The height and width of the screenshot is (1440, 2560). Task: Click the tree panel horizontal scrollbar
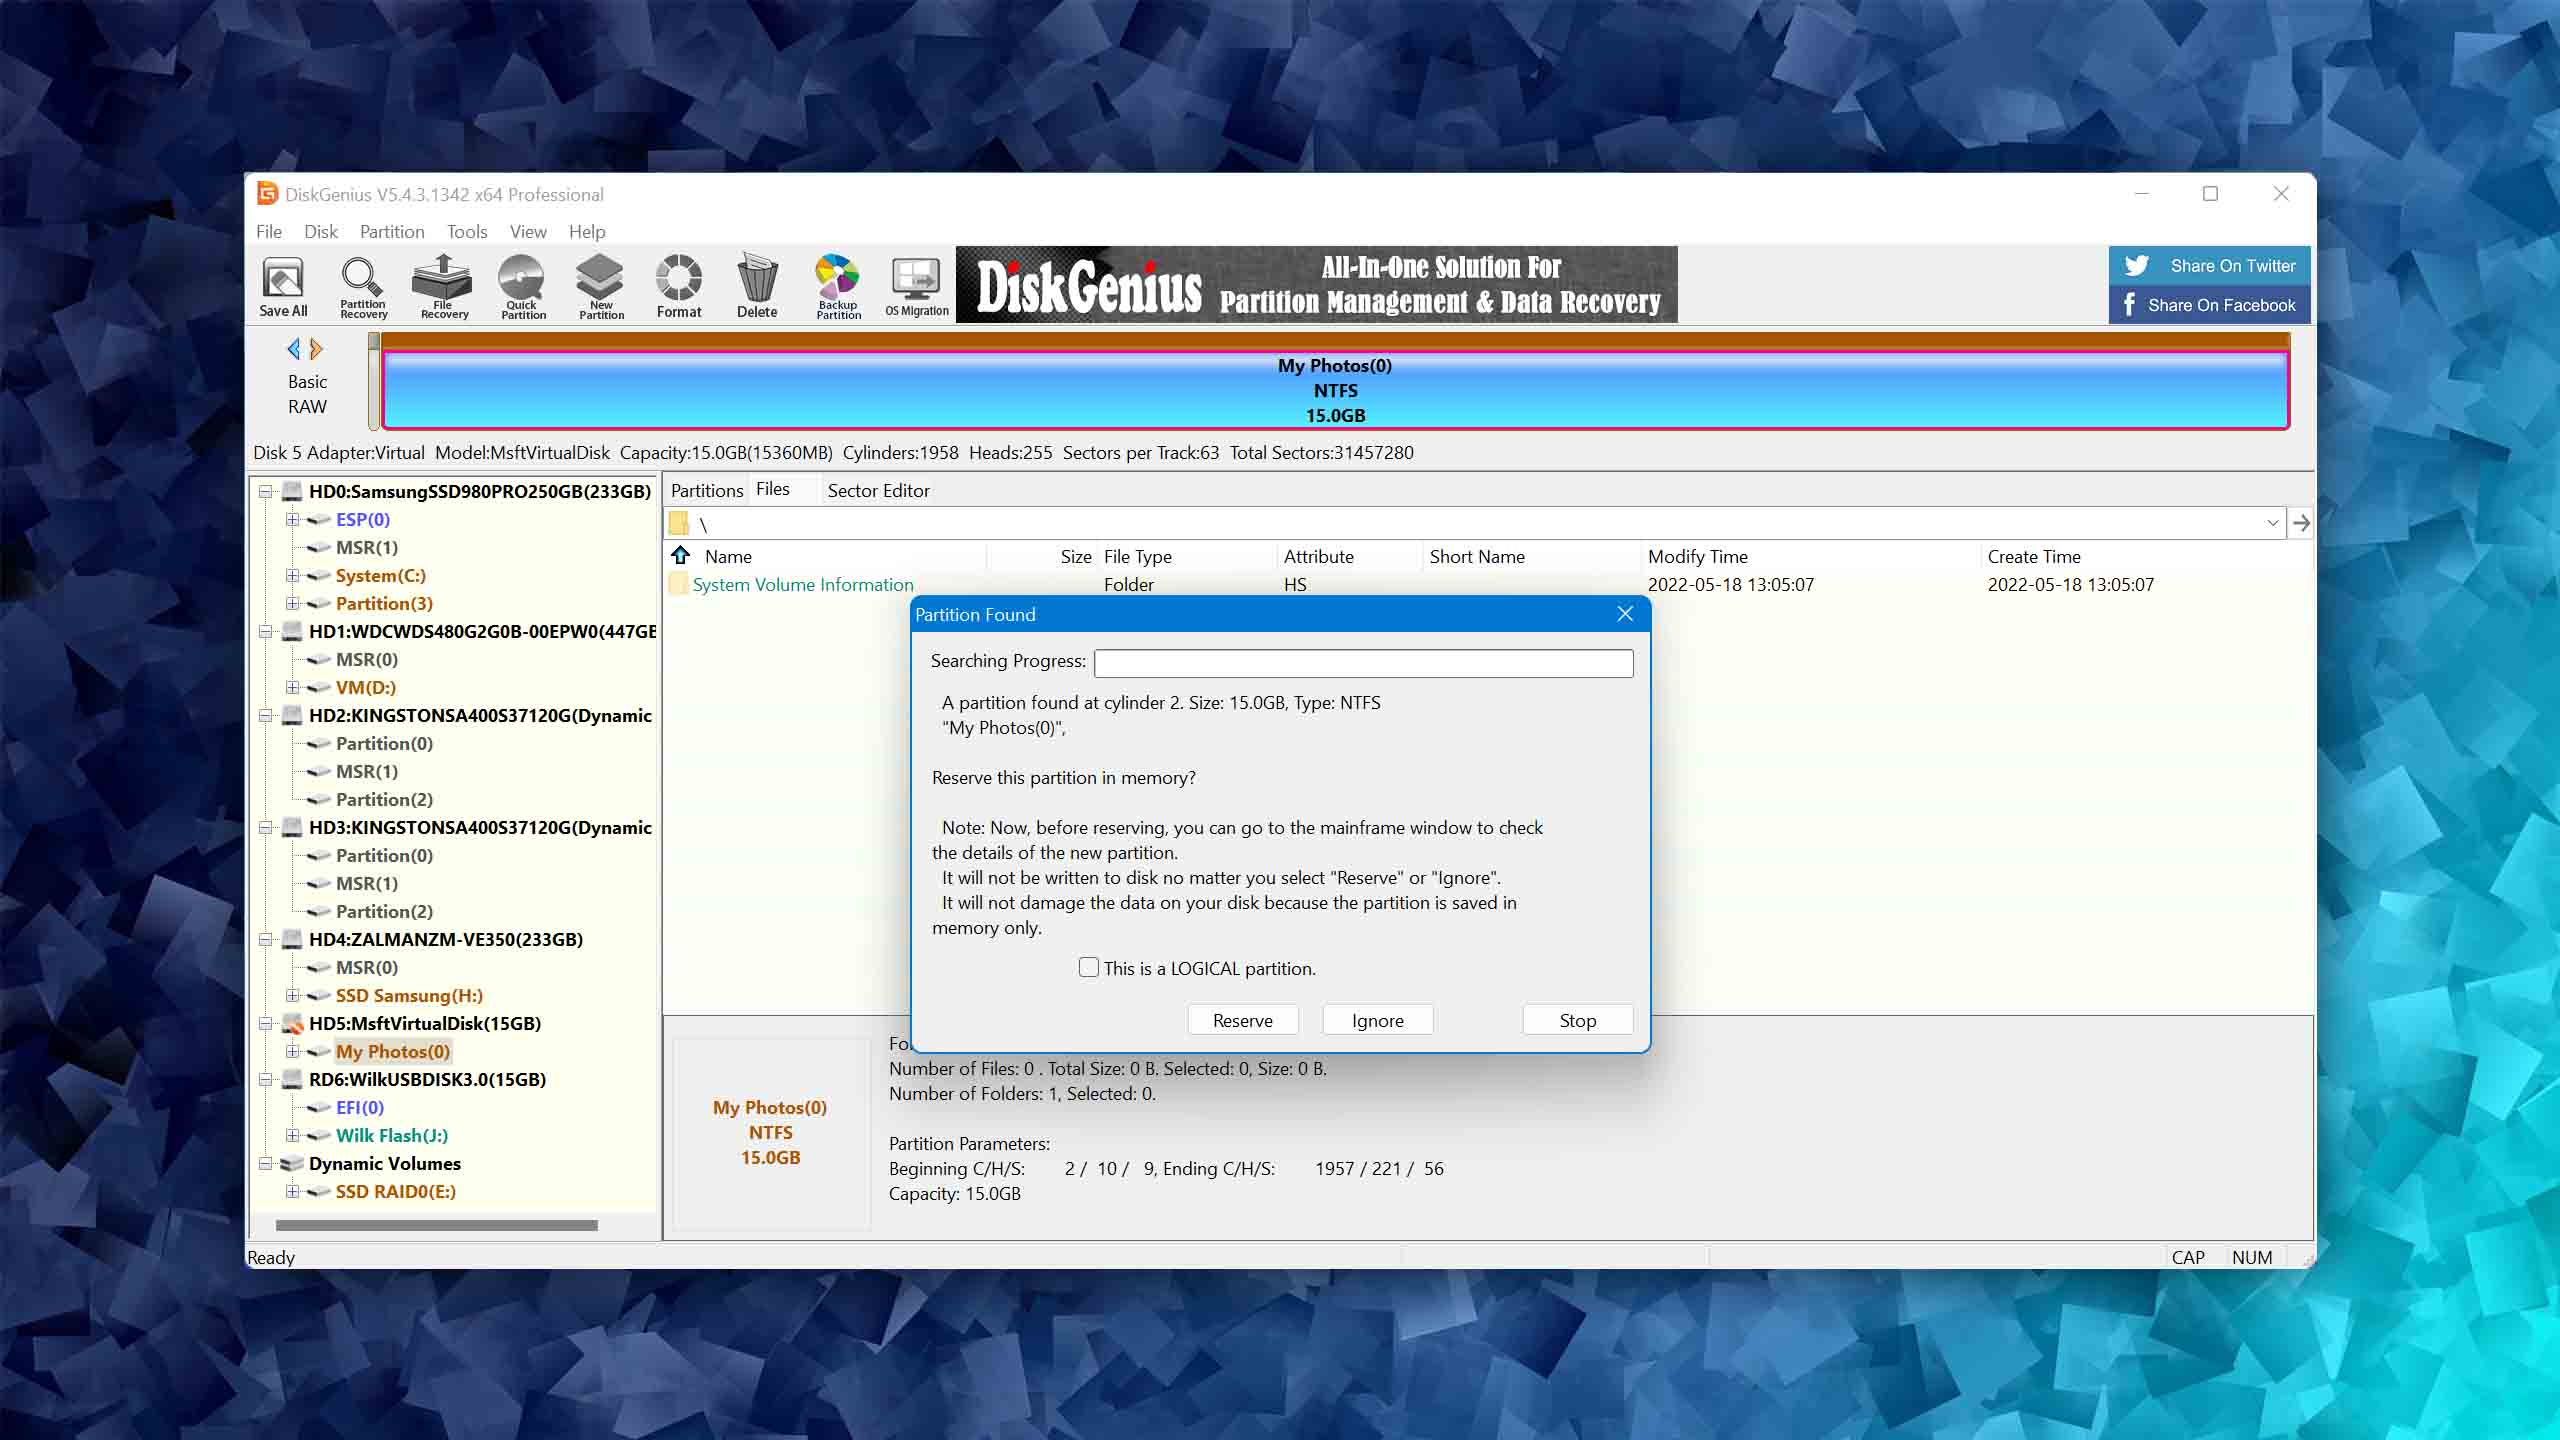[x=437, y=1225]
